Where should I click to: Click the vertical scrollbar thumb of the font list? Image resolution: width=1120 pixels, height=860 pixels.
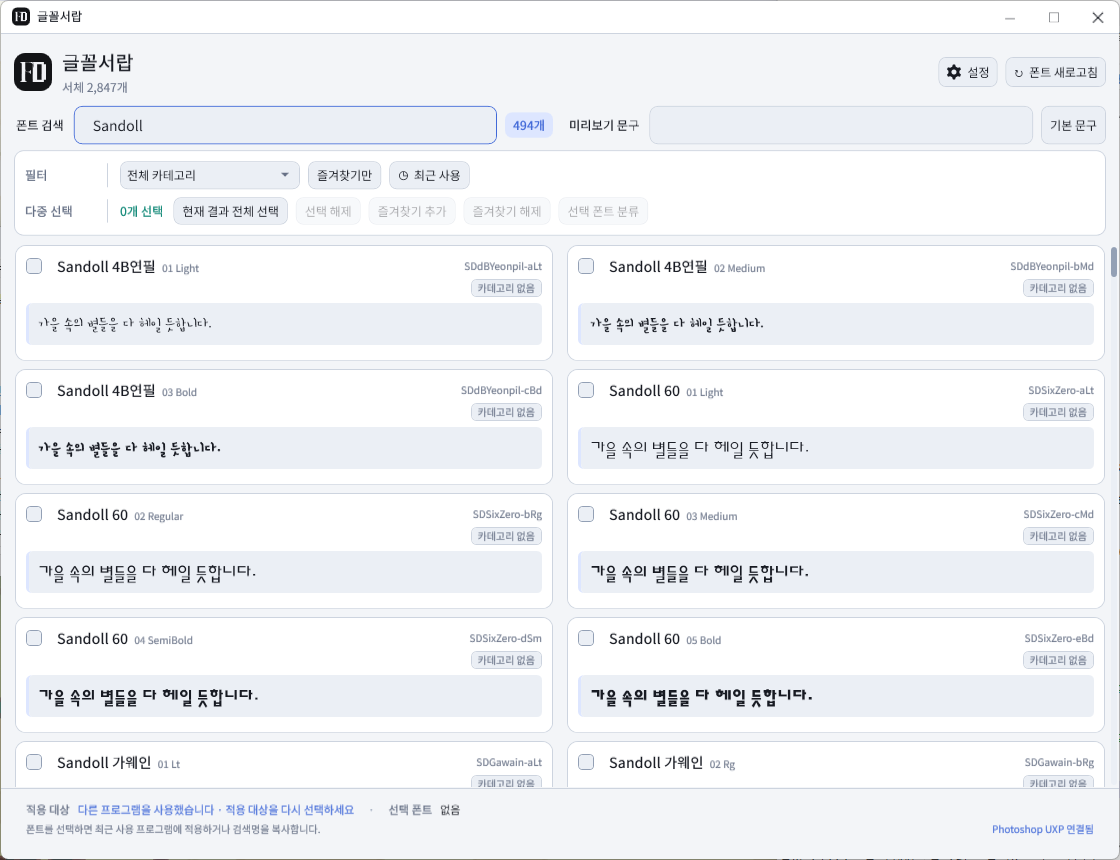tap(1114, 262)
